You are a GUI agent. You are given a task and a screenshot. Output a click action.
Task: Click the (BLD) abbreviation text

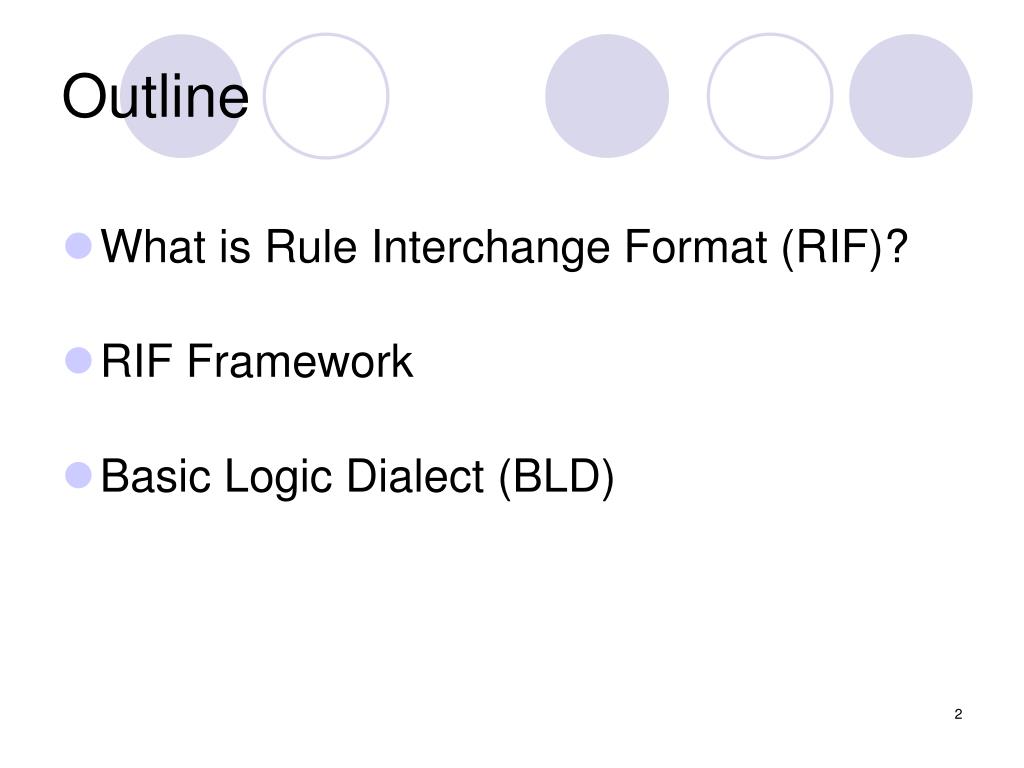556,477
